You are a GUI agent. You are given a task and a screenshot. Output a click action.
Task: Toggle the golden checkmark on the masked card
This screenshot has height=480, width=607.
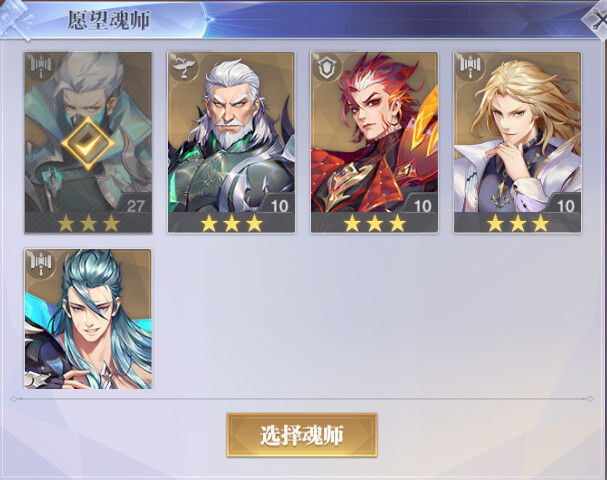tap(88, 144)
